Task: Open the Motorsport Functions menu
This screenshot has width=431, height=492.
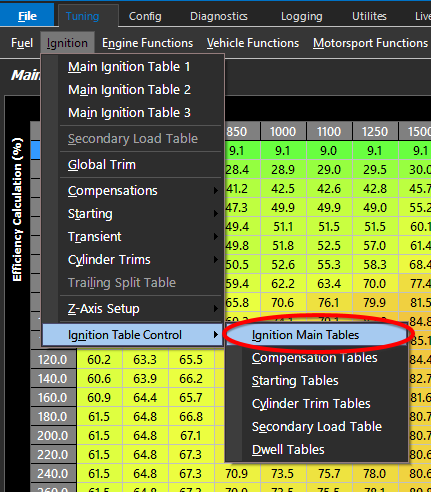Action: point(370,43)
